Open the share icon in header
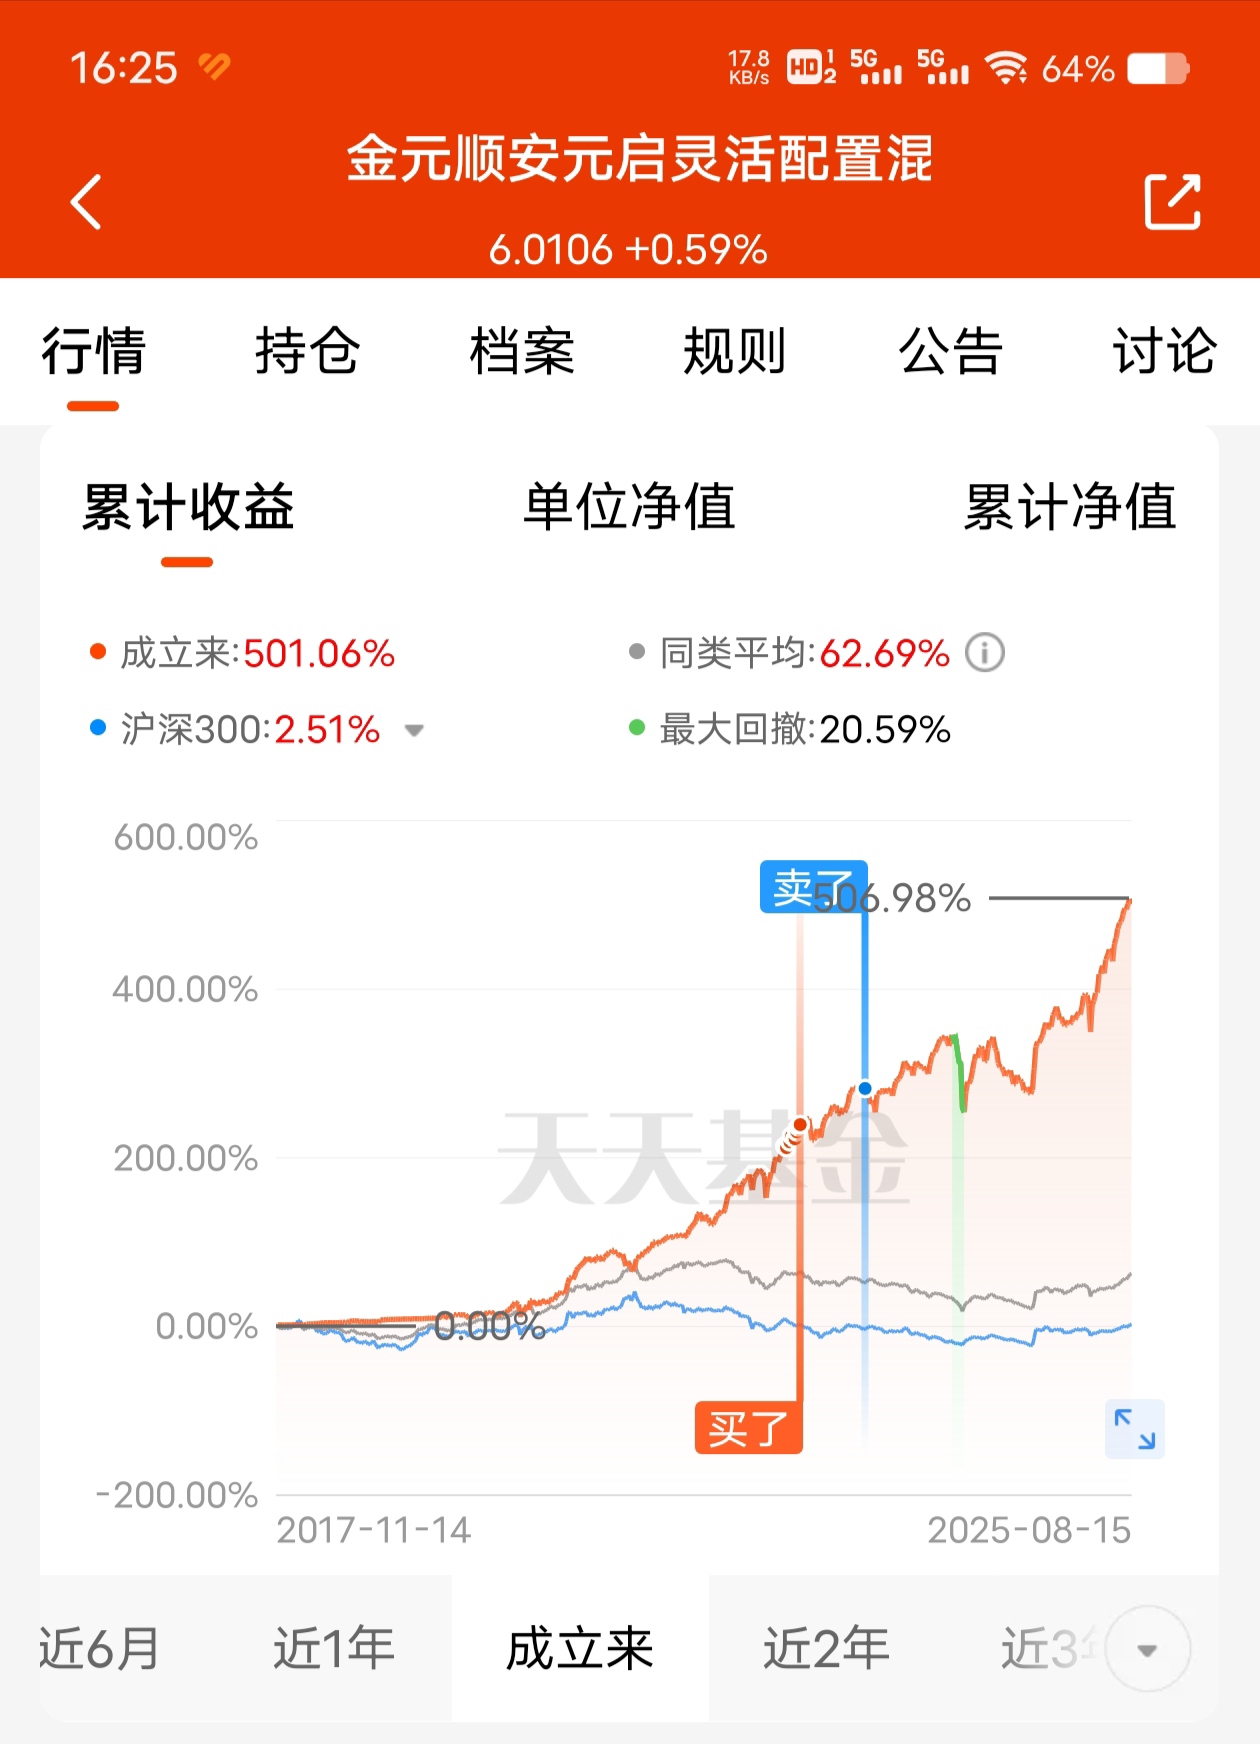This screenshot has height=1744, width=1260. pyautogui.click(x=1172, y=202)
